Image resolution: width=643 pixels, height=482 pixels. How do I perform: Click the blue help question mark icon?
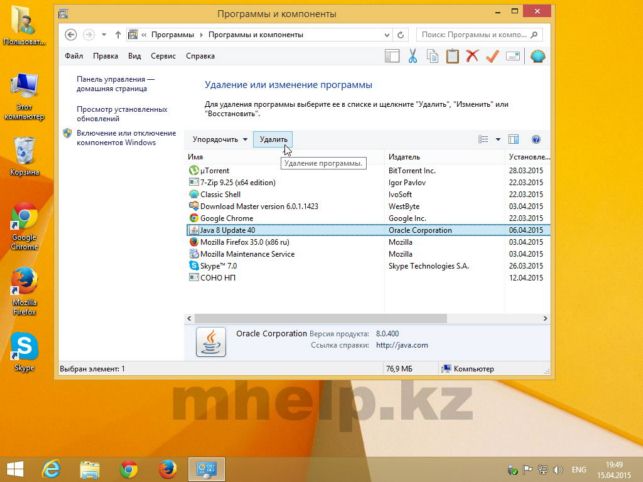pos(536,139)
